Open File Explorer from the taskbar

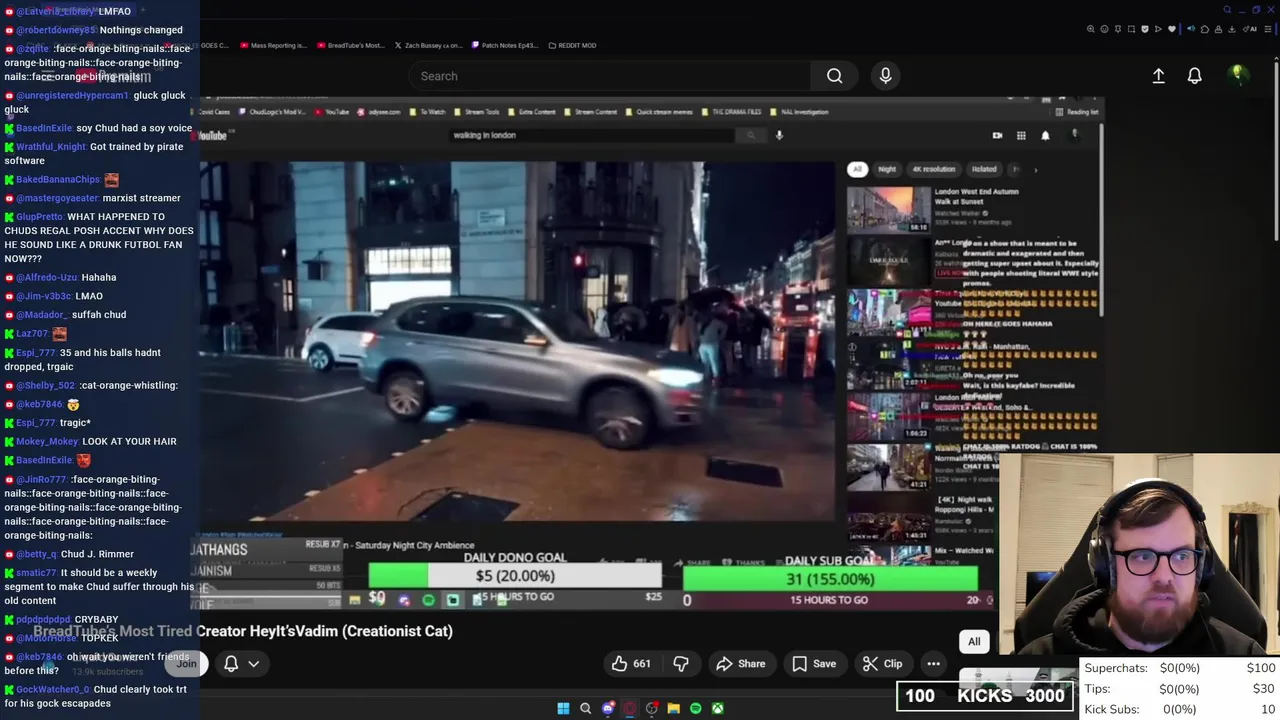click(x=673, y=709)
